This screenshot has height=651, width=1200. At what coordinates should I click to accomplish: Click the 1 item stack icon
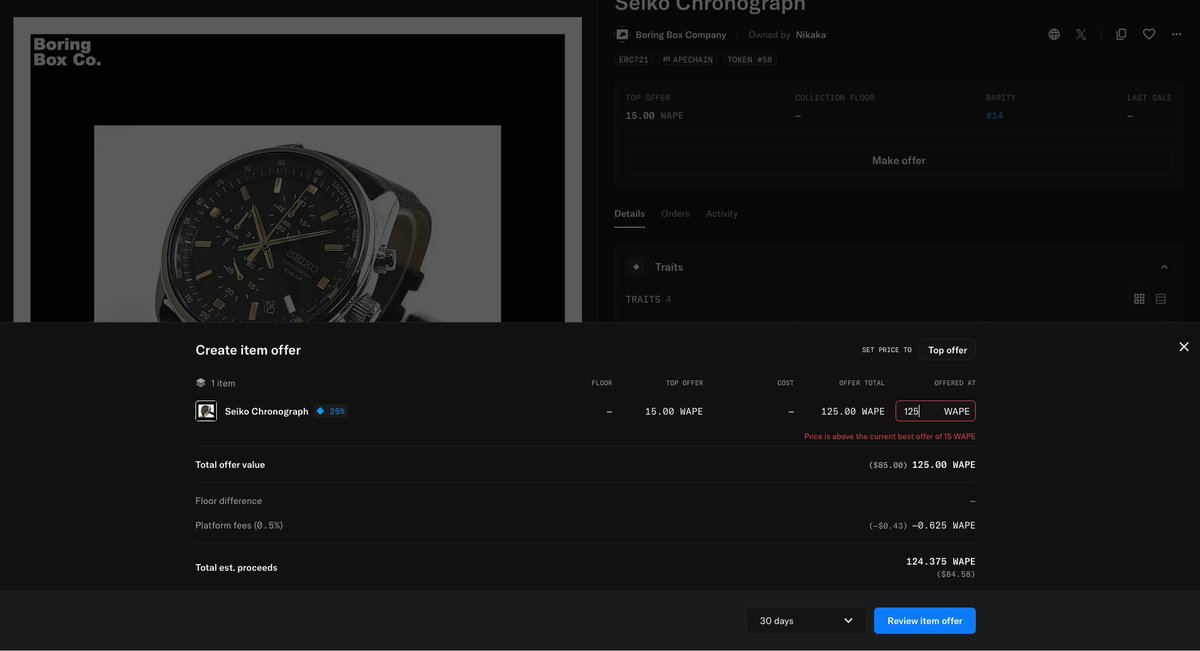point(201,383)
